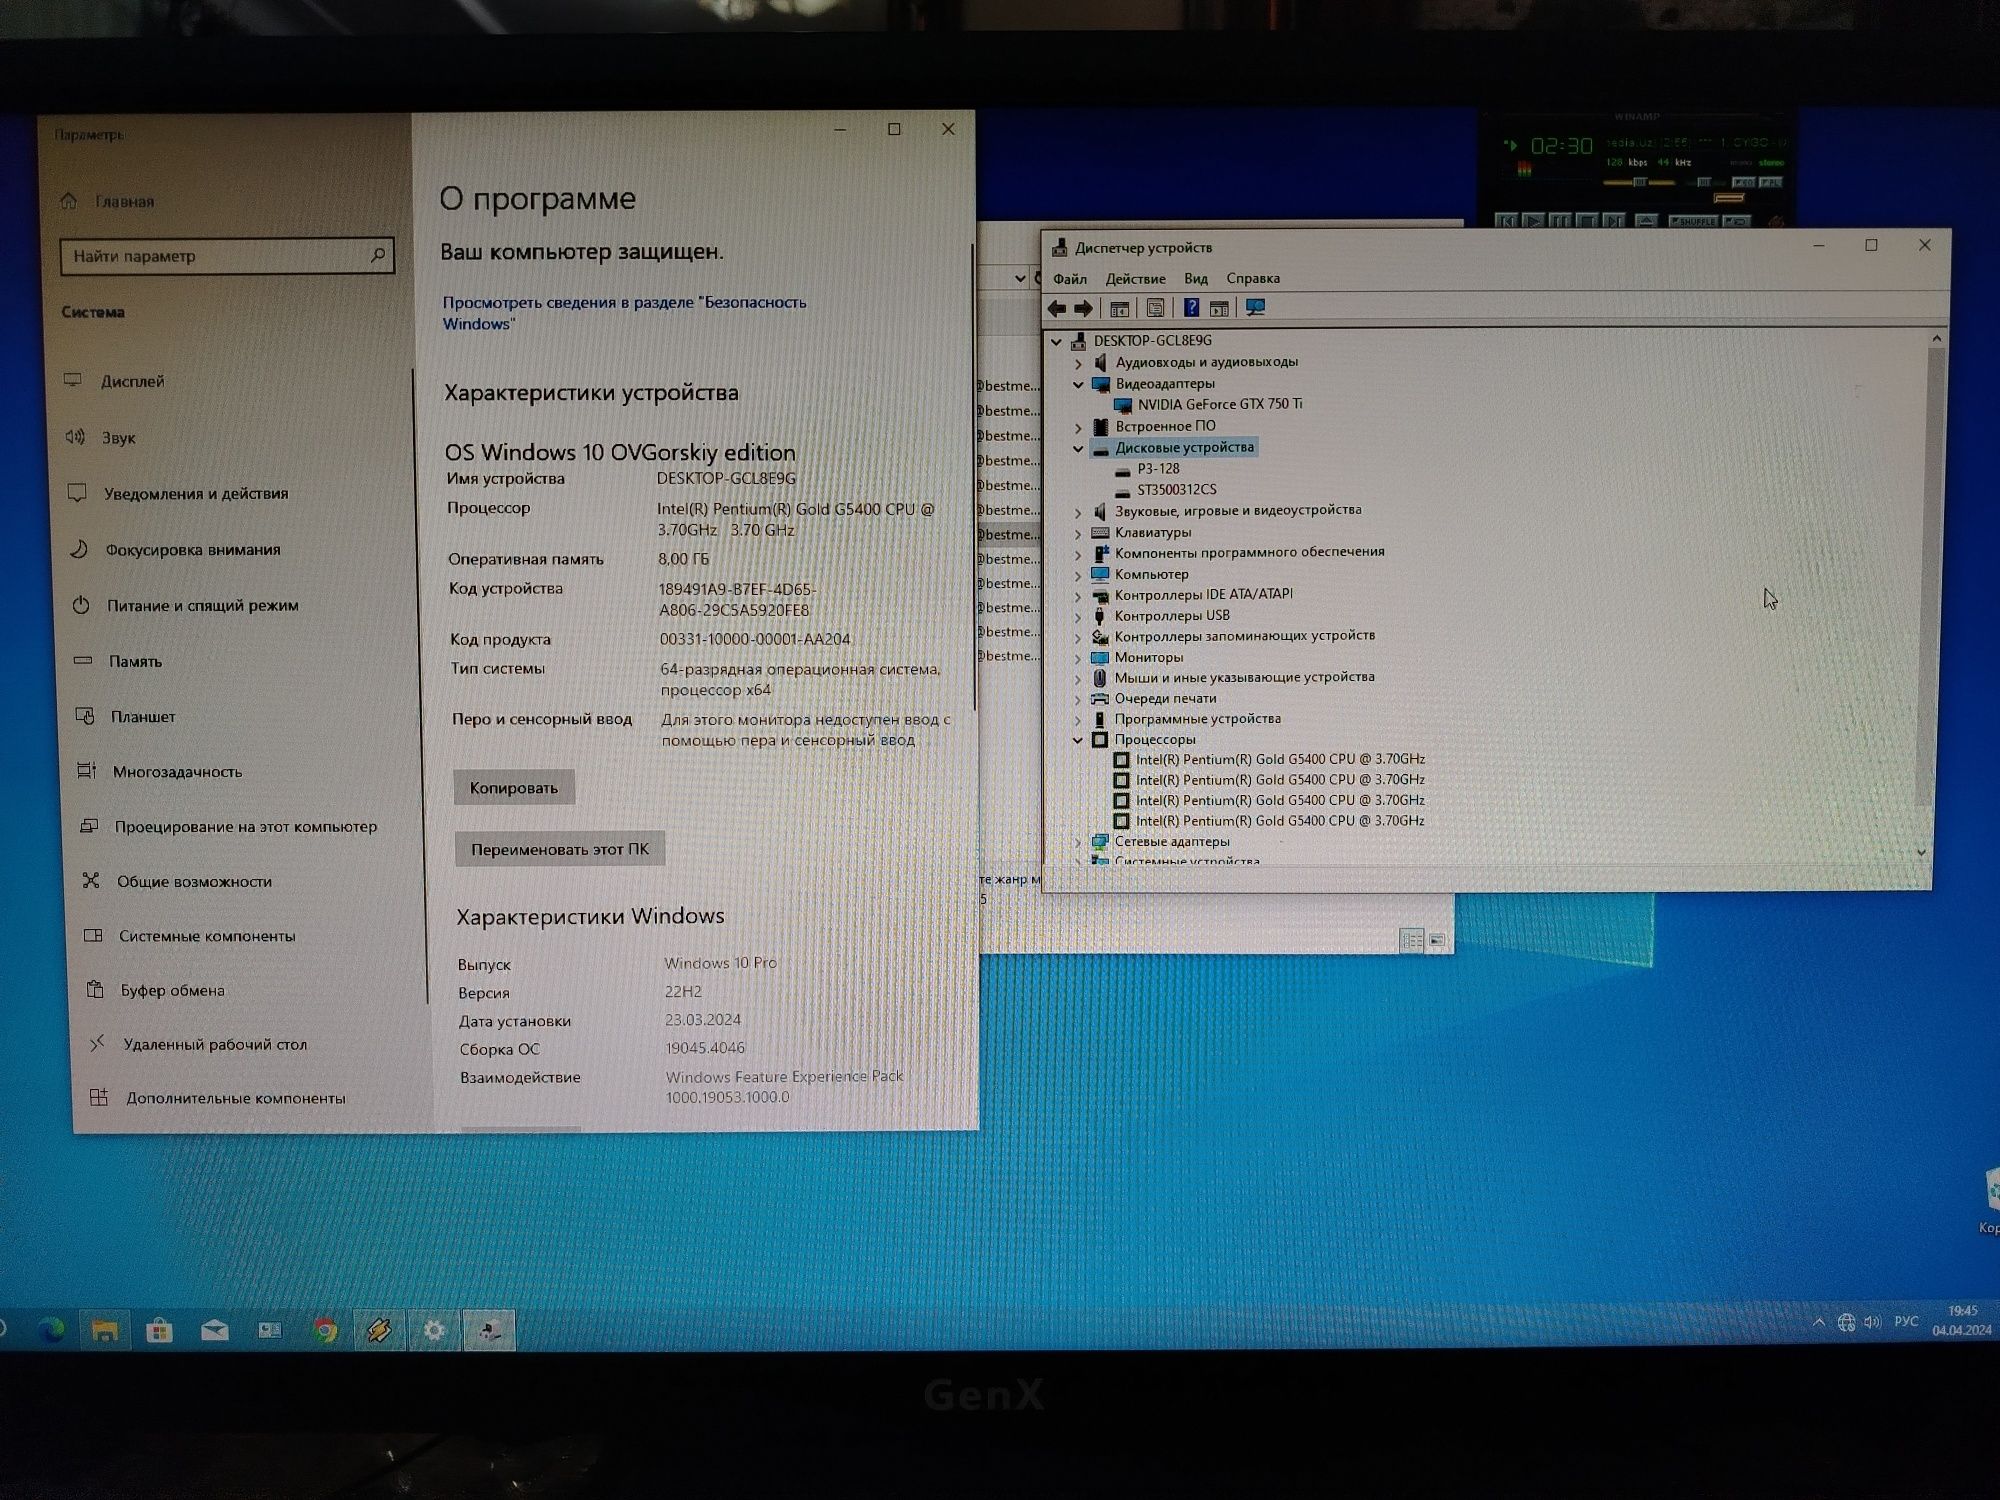The image size is (2000, 1500).
Task: Toggle the action pane toolbar icon
Action: pyautogui.click(x=1219, y=309)
